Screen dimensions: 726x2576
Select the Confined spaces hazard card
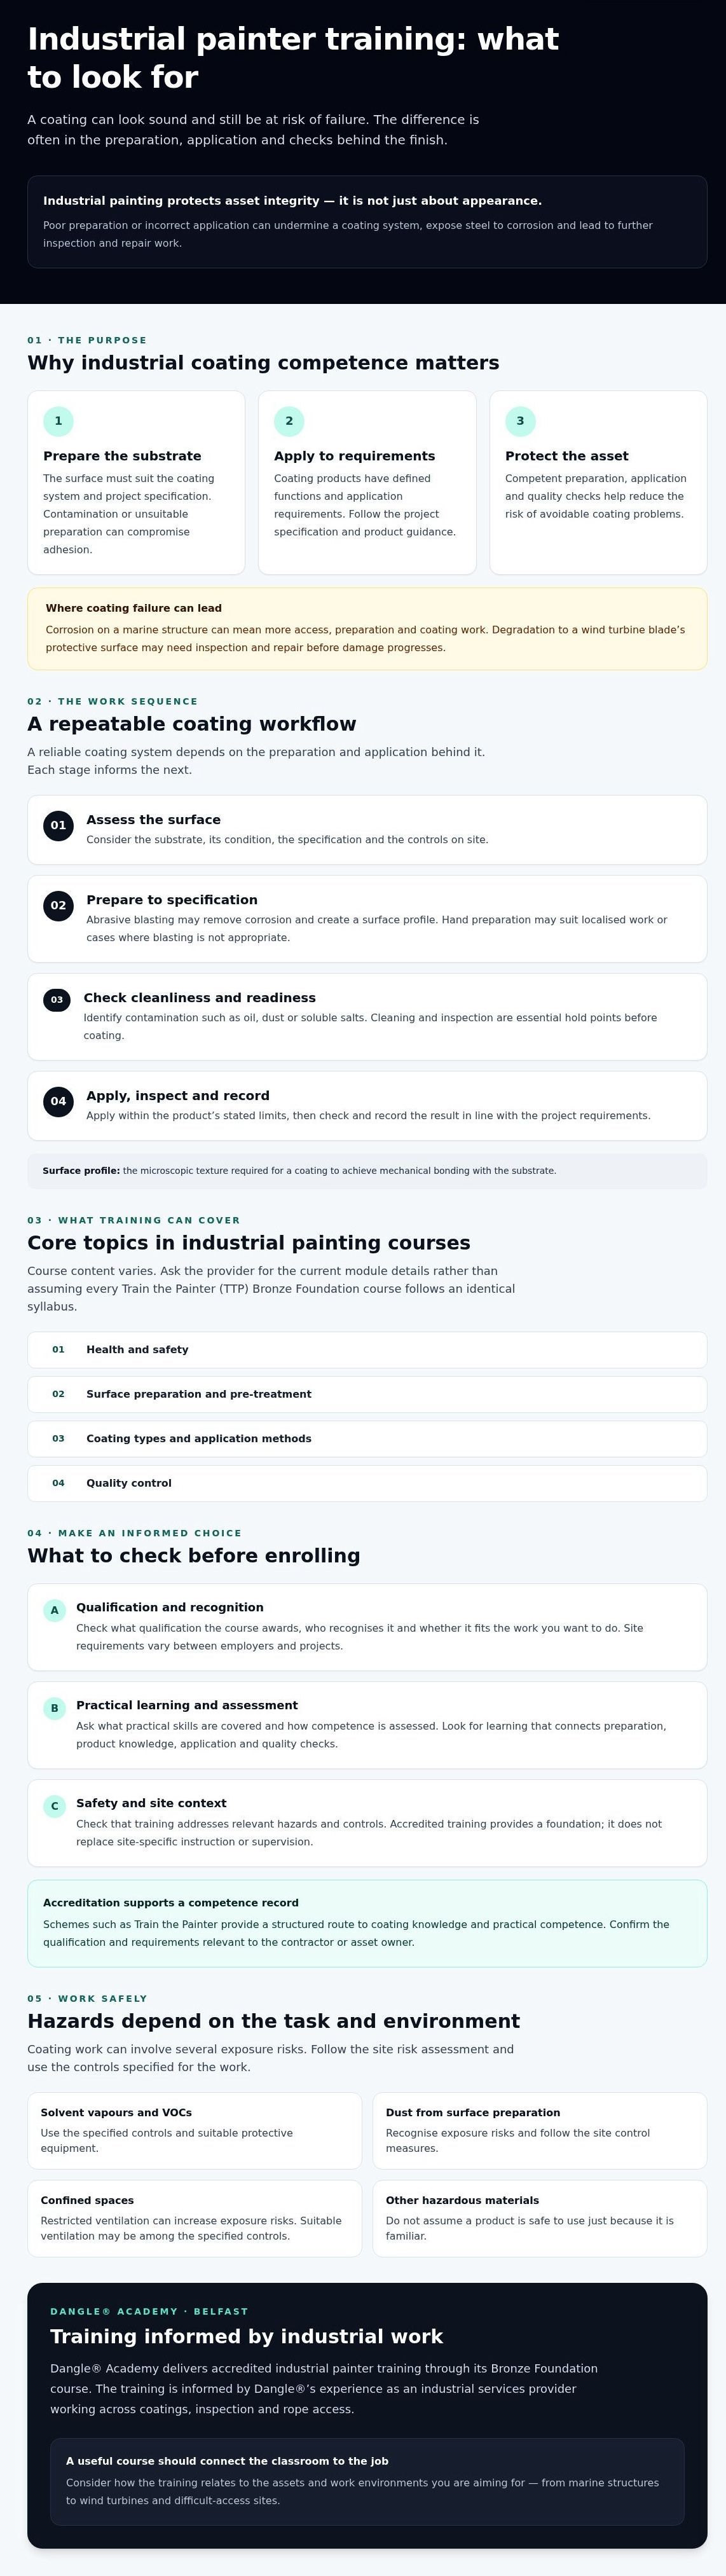point(194,2219)
